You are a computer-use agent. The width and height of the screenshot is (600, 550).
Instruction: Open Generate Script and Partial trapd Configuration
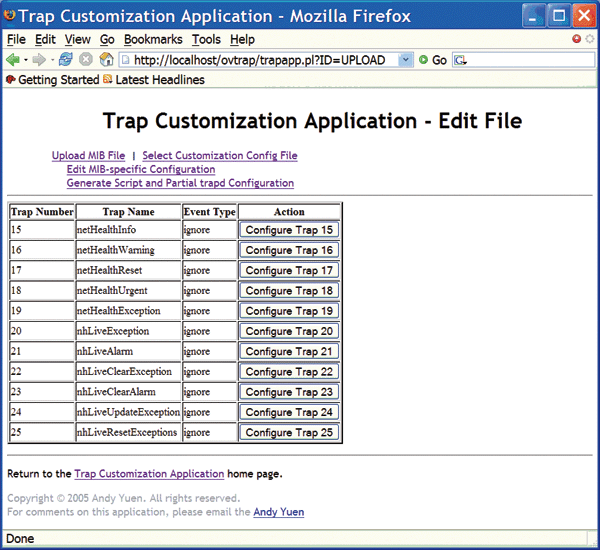tap(180, 183)
